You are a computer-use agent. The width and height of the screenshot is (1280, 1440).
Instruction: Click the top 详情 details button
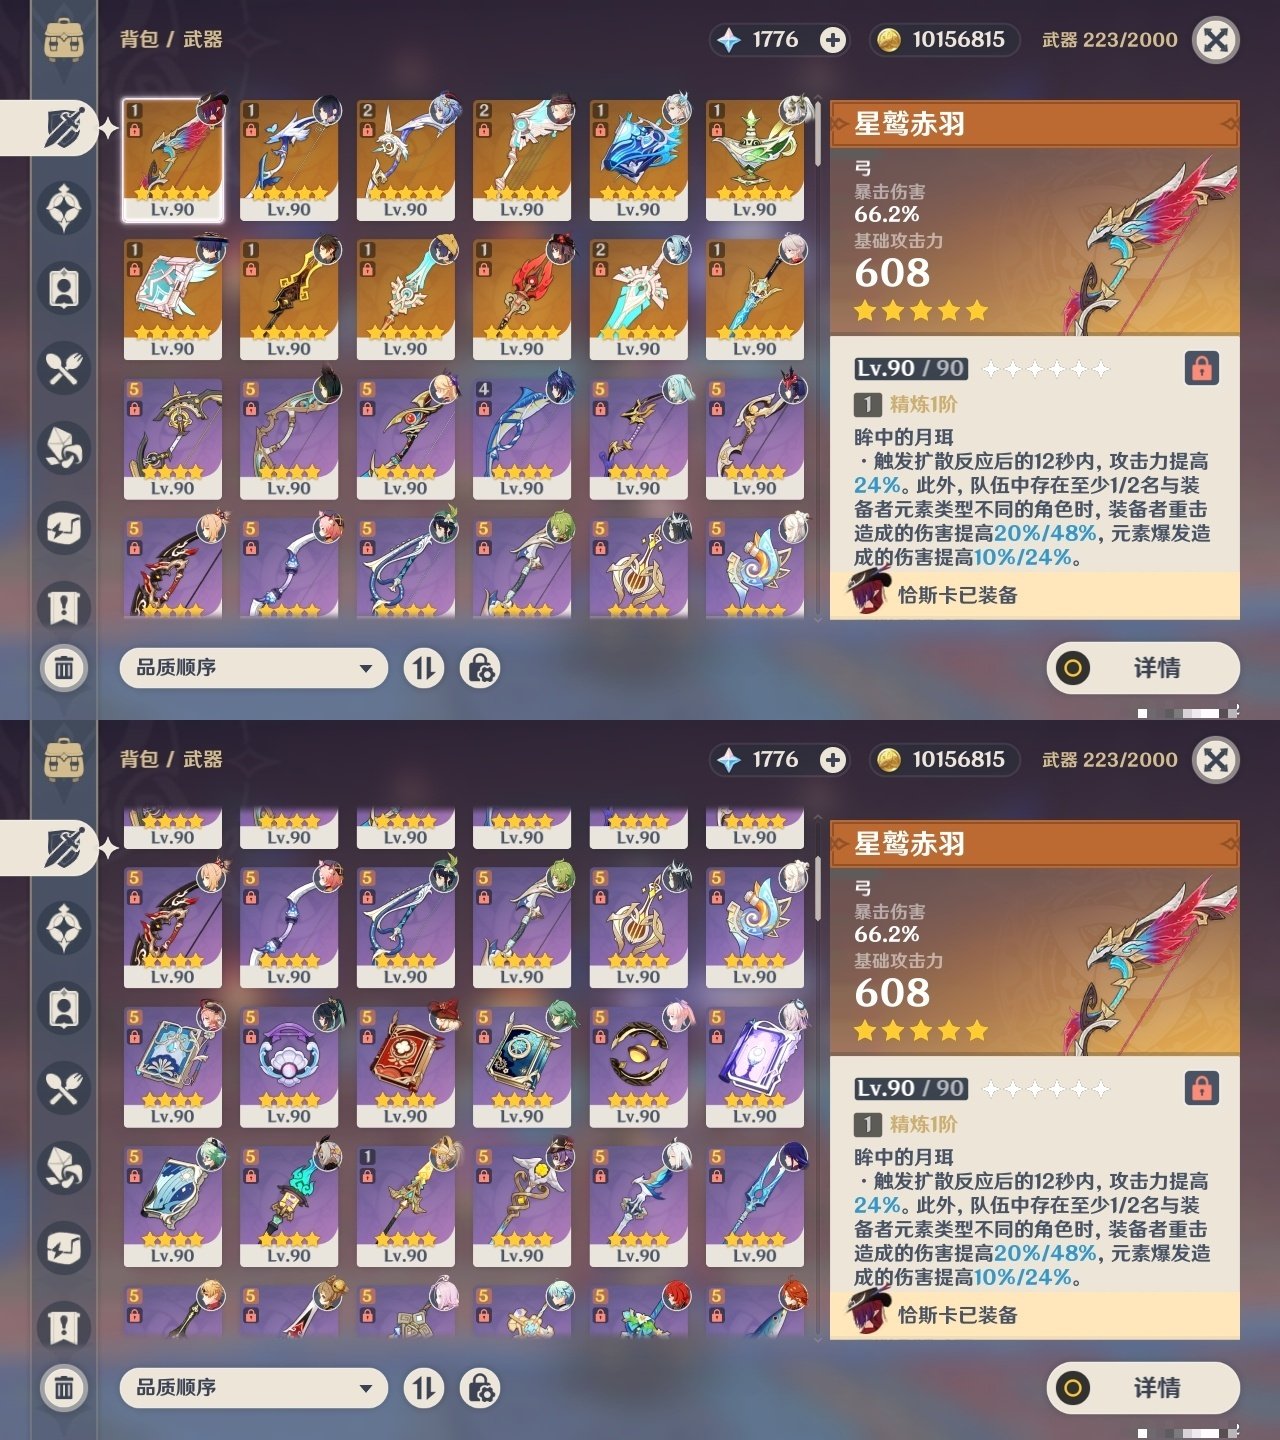coord(1143,668)
